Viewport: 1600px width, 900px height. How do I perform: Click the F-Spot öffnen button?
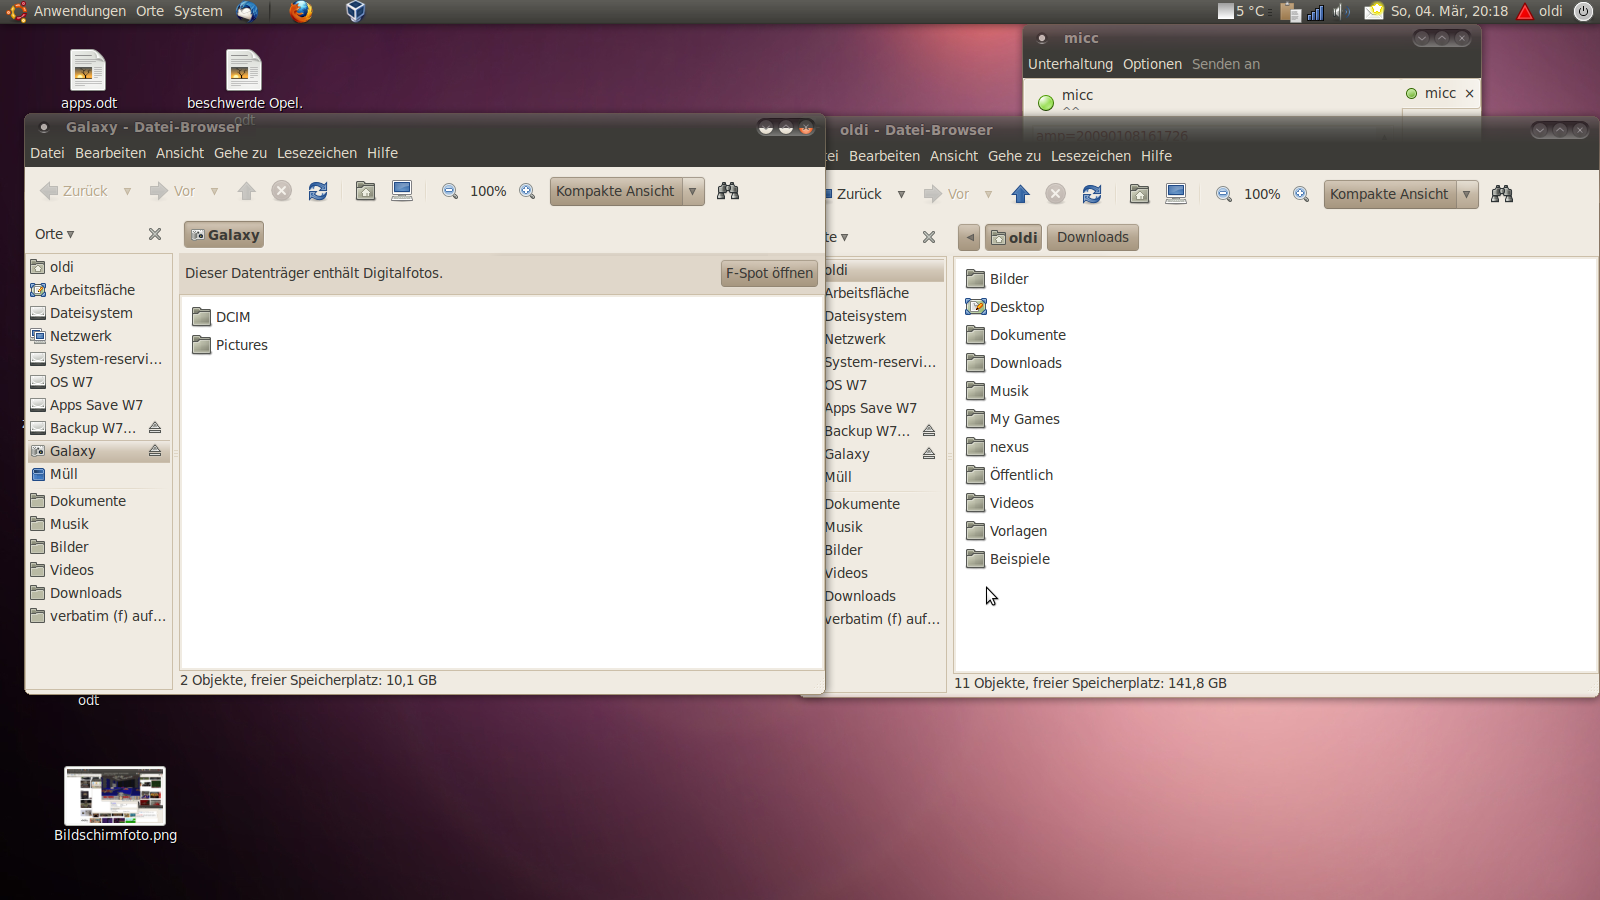[769, 273]
